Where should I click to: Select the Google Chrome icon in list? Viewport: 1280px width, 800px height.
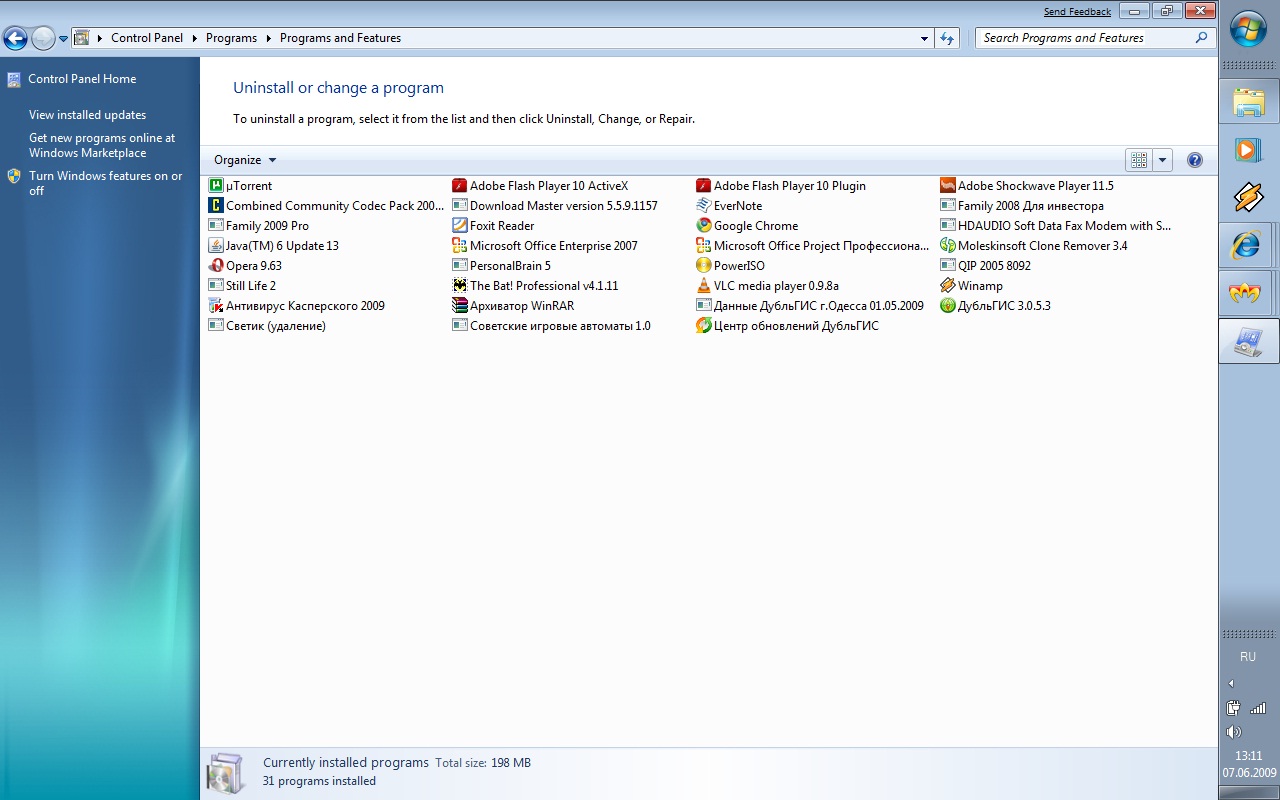704,226
